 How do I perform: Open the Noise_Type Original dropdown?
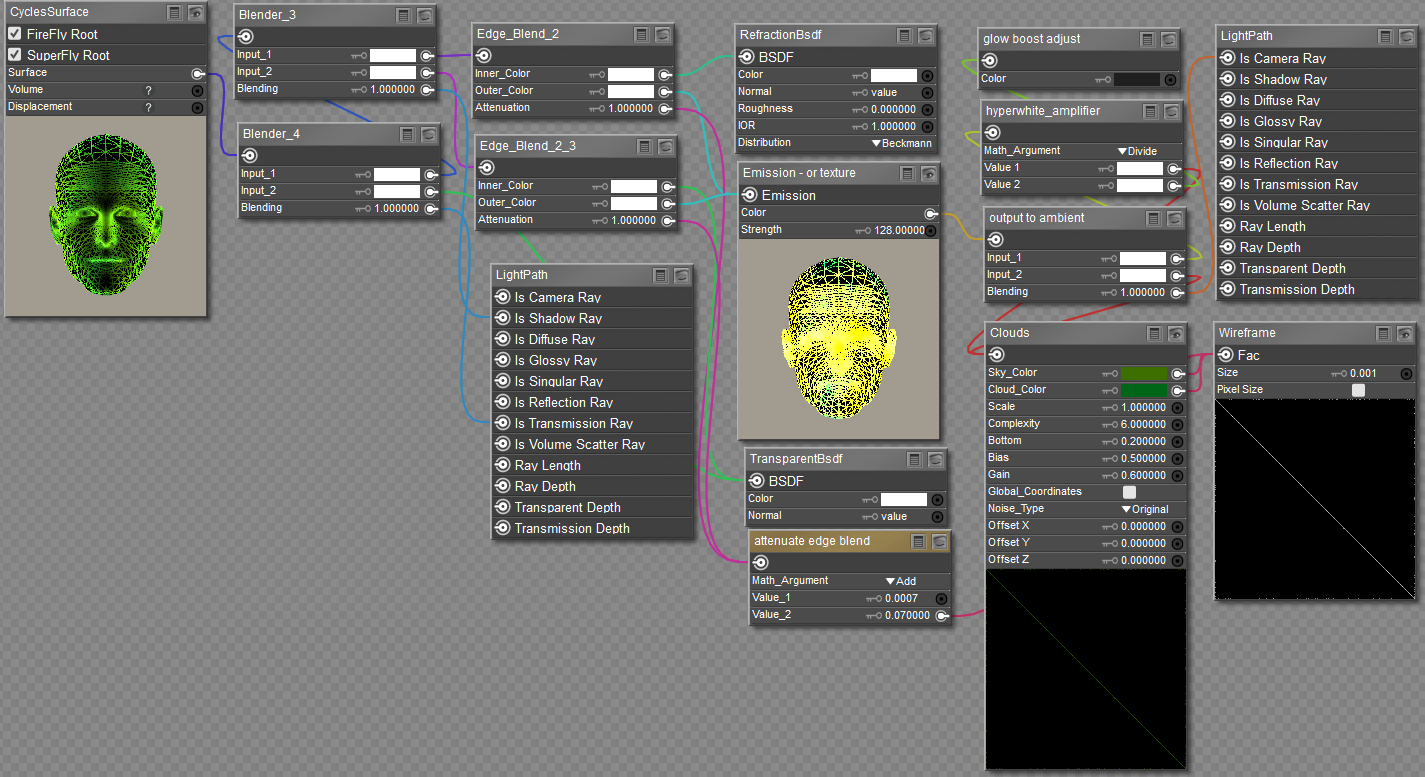[x=1144, y=509]
